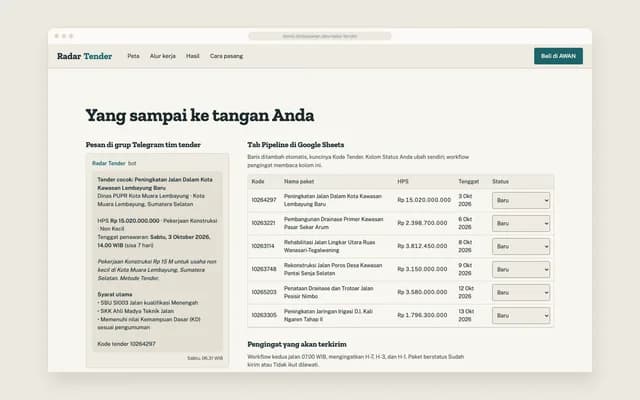Open the Hasil nav item
The height and width of the screenshot is (400, 640).
coord(193,56)
